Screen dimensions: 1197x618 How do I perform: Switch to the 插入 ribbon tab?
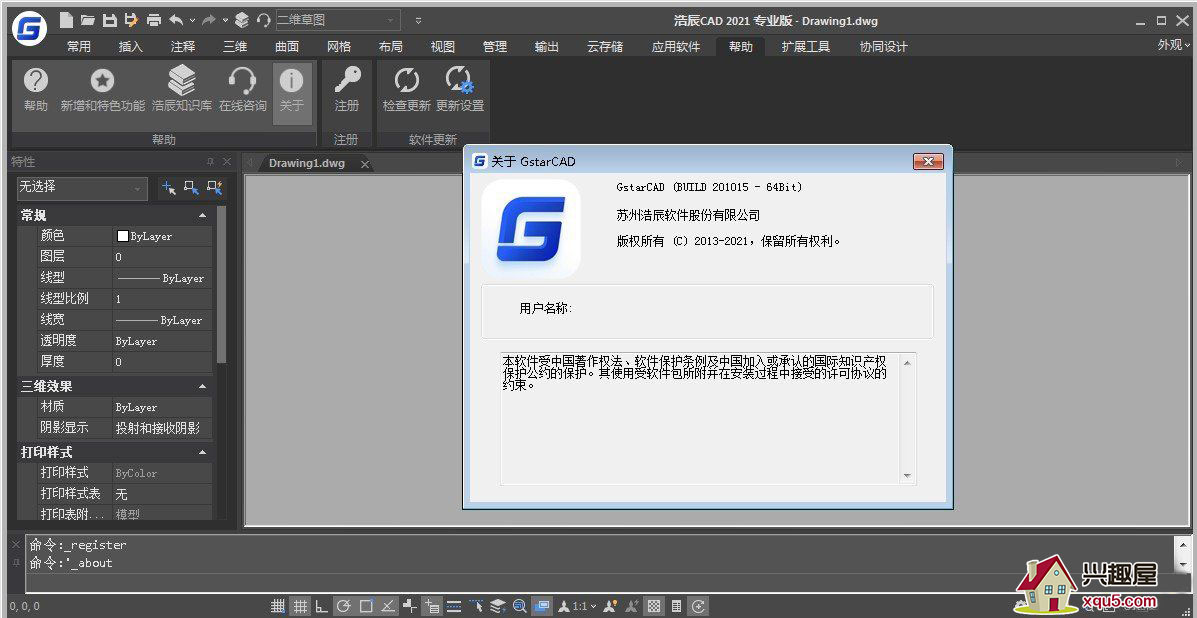point(131,47)
